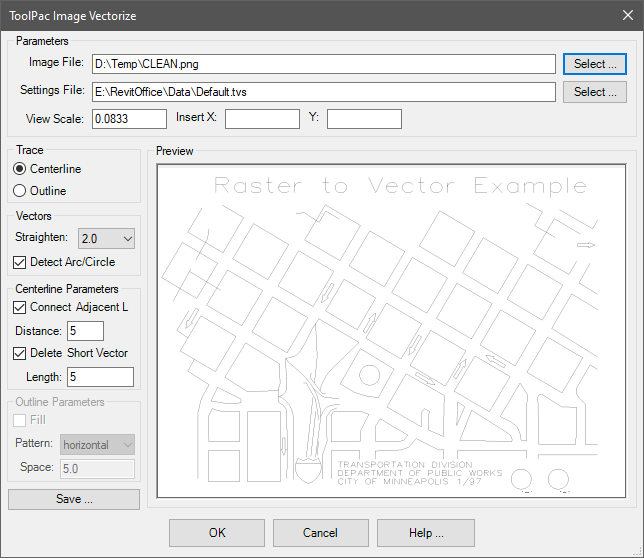Click the vector map preview image

click(391, 331)
